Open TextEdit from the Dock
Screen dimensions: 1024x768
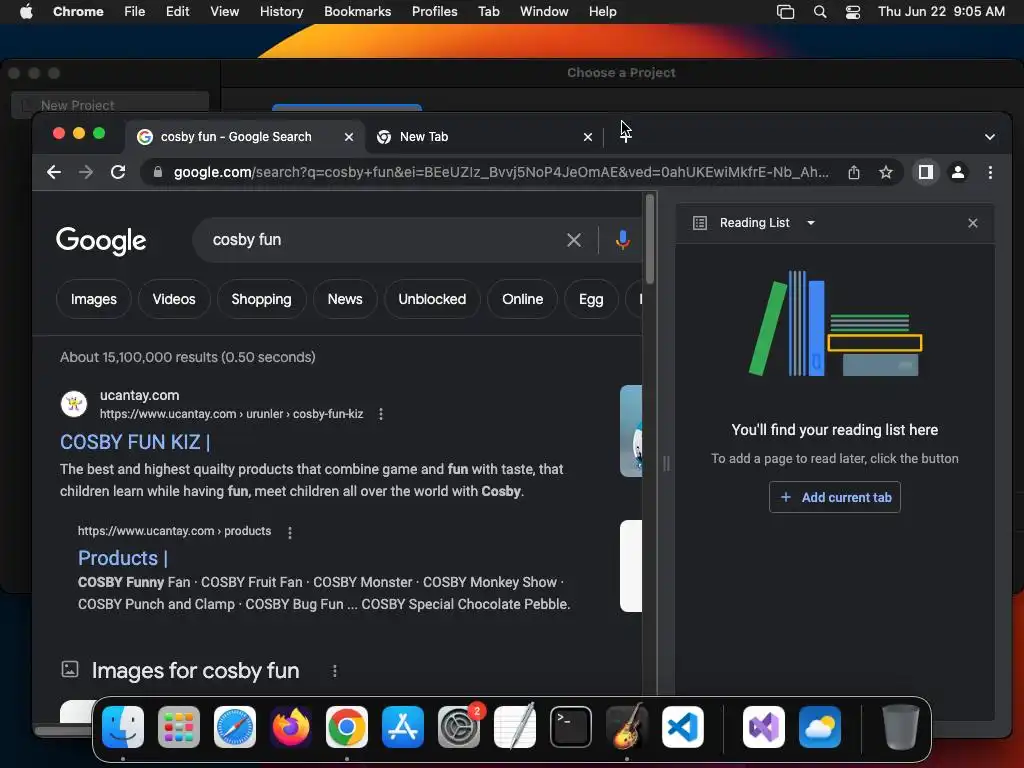click(515, 727)
